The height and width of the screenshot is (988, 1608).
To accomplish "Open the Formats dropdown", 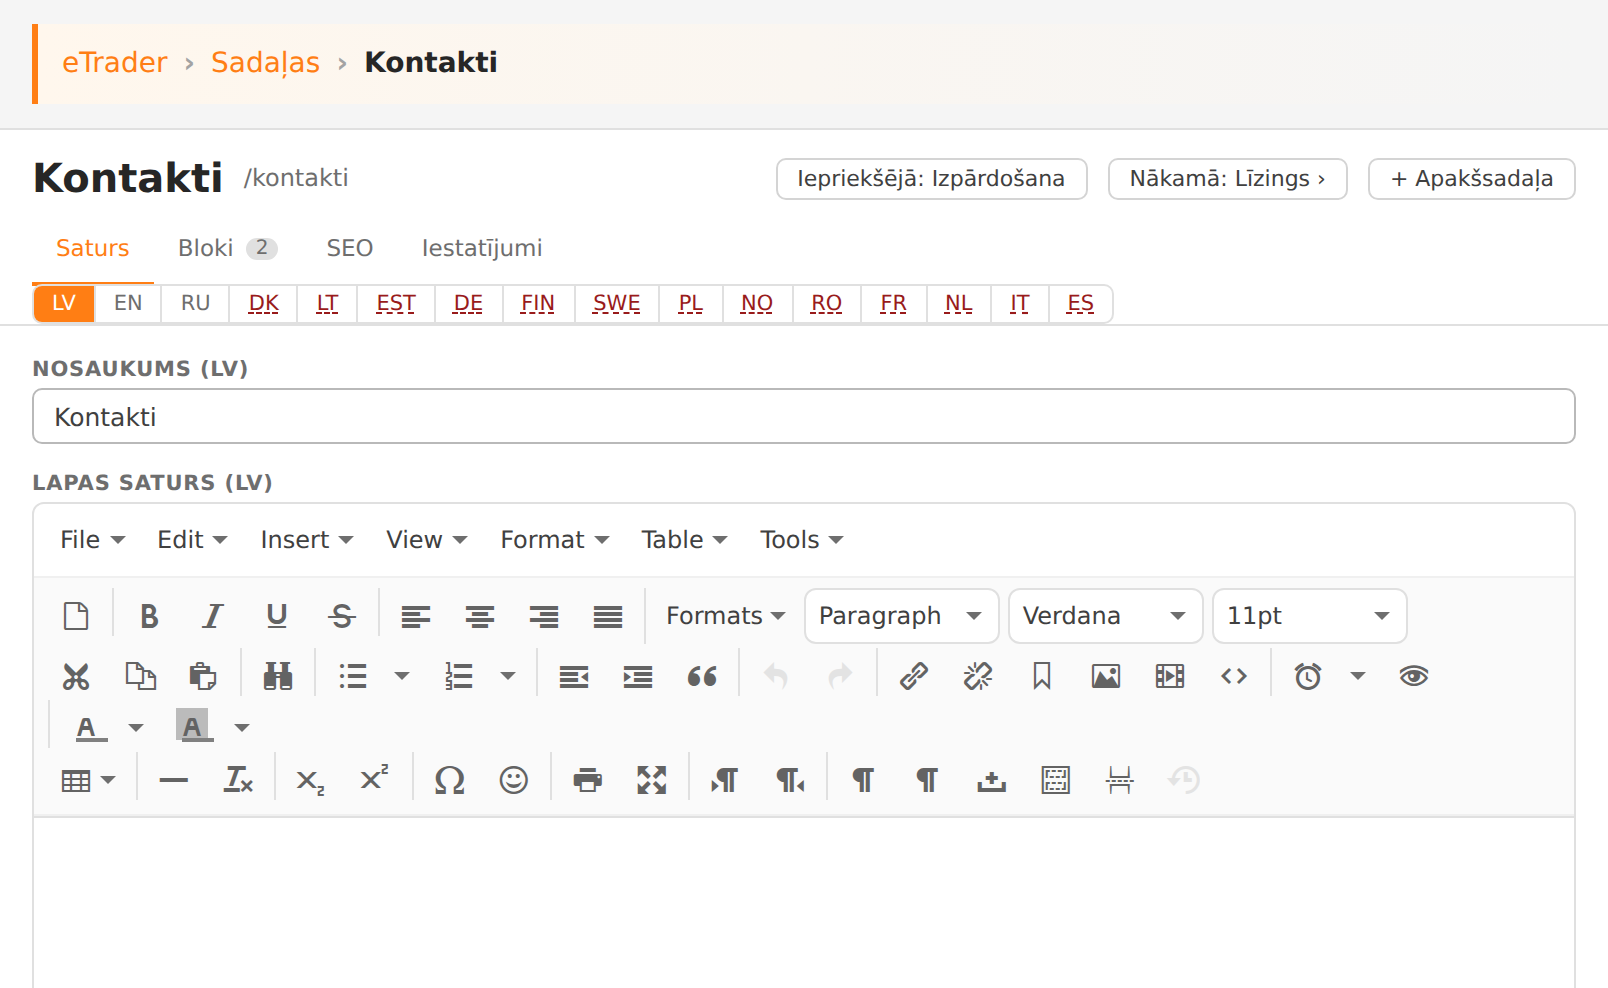I will (x=725, y=616).
